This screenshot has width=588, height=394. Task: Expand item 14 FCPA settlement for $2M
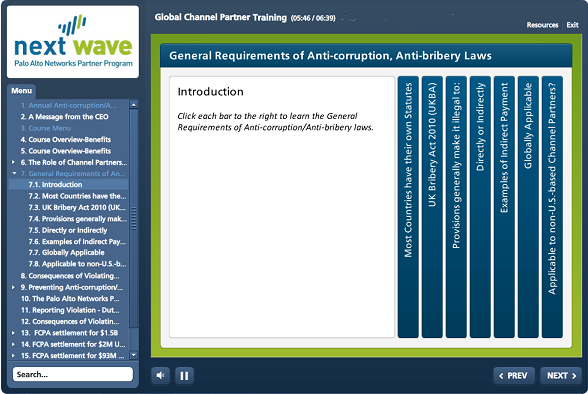[14, 344]
